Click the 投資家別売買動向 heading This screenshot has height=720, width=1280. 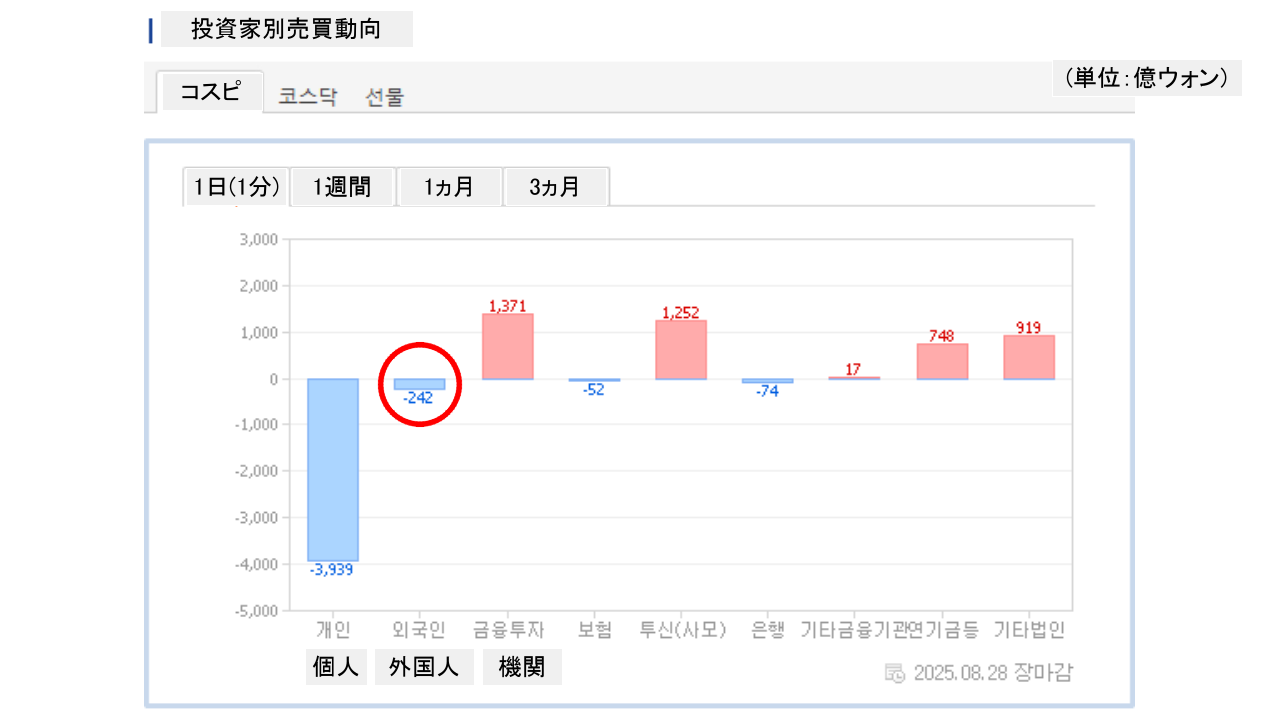point(286,29)
